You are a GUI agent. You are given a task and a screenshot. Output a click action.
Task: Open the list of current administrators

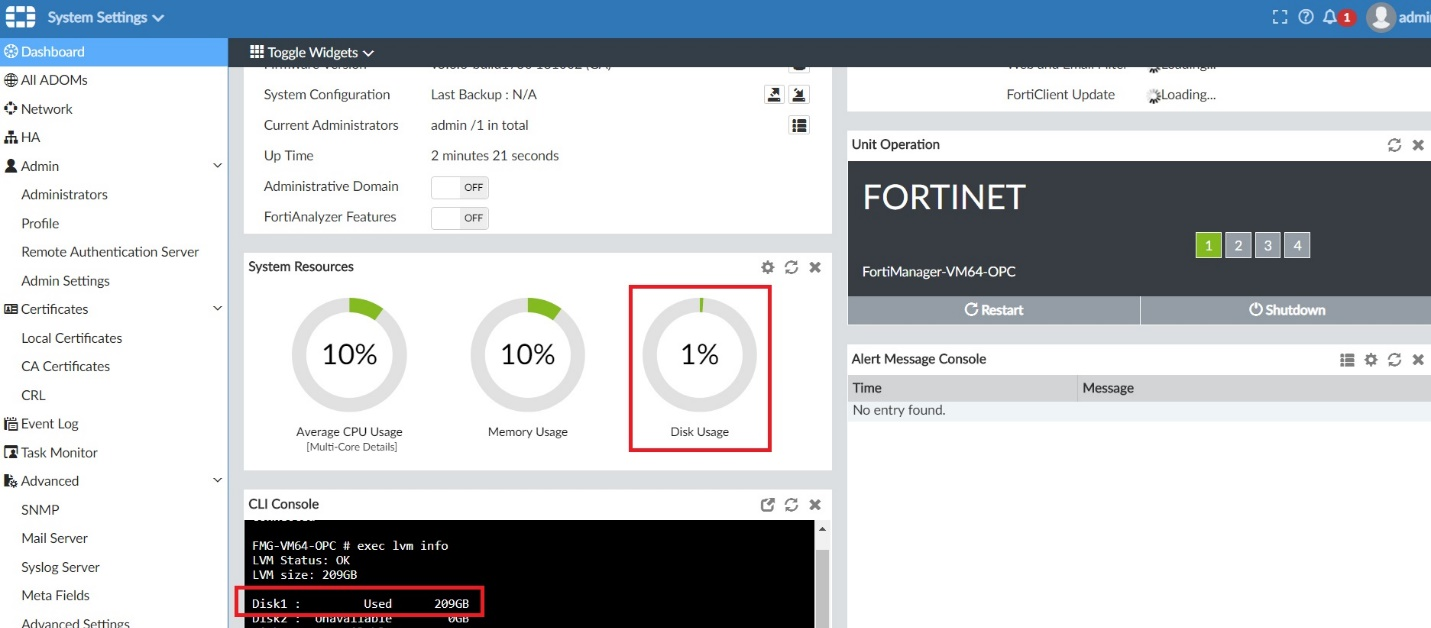pos(799,125)
